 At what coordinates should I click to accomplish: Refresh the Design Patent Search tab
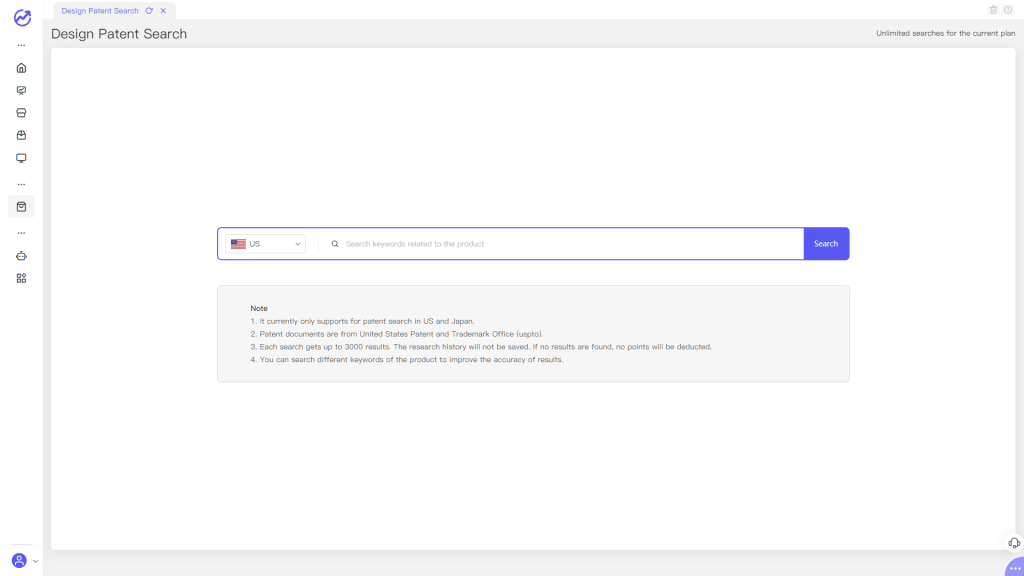point(150,10)
